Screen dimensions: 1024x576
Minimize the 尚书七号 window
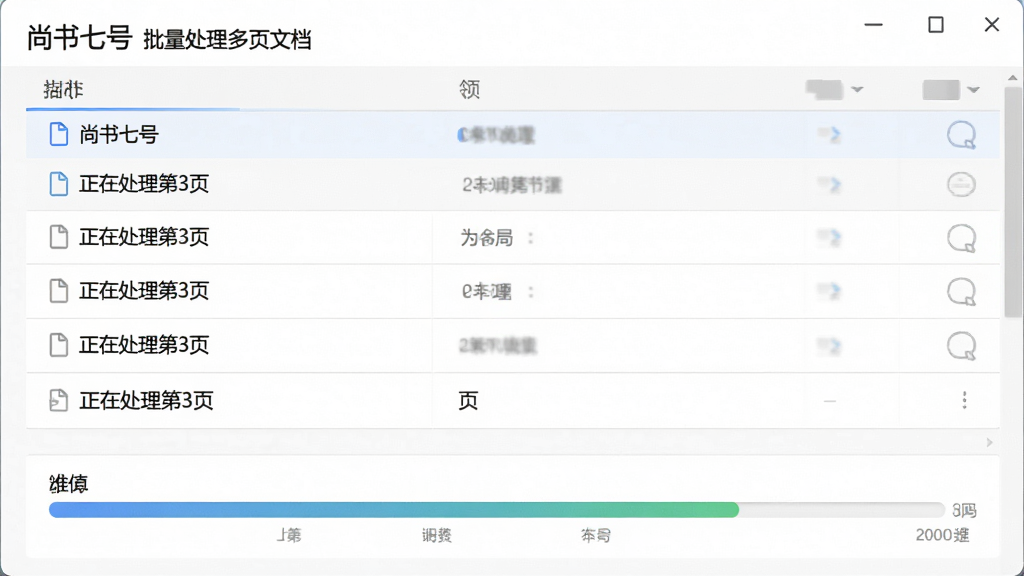pos(873,25)
